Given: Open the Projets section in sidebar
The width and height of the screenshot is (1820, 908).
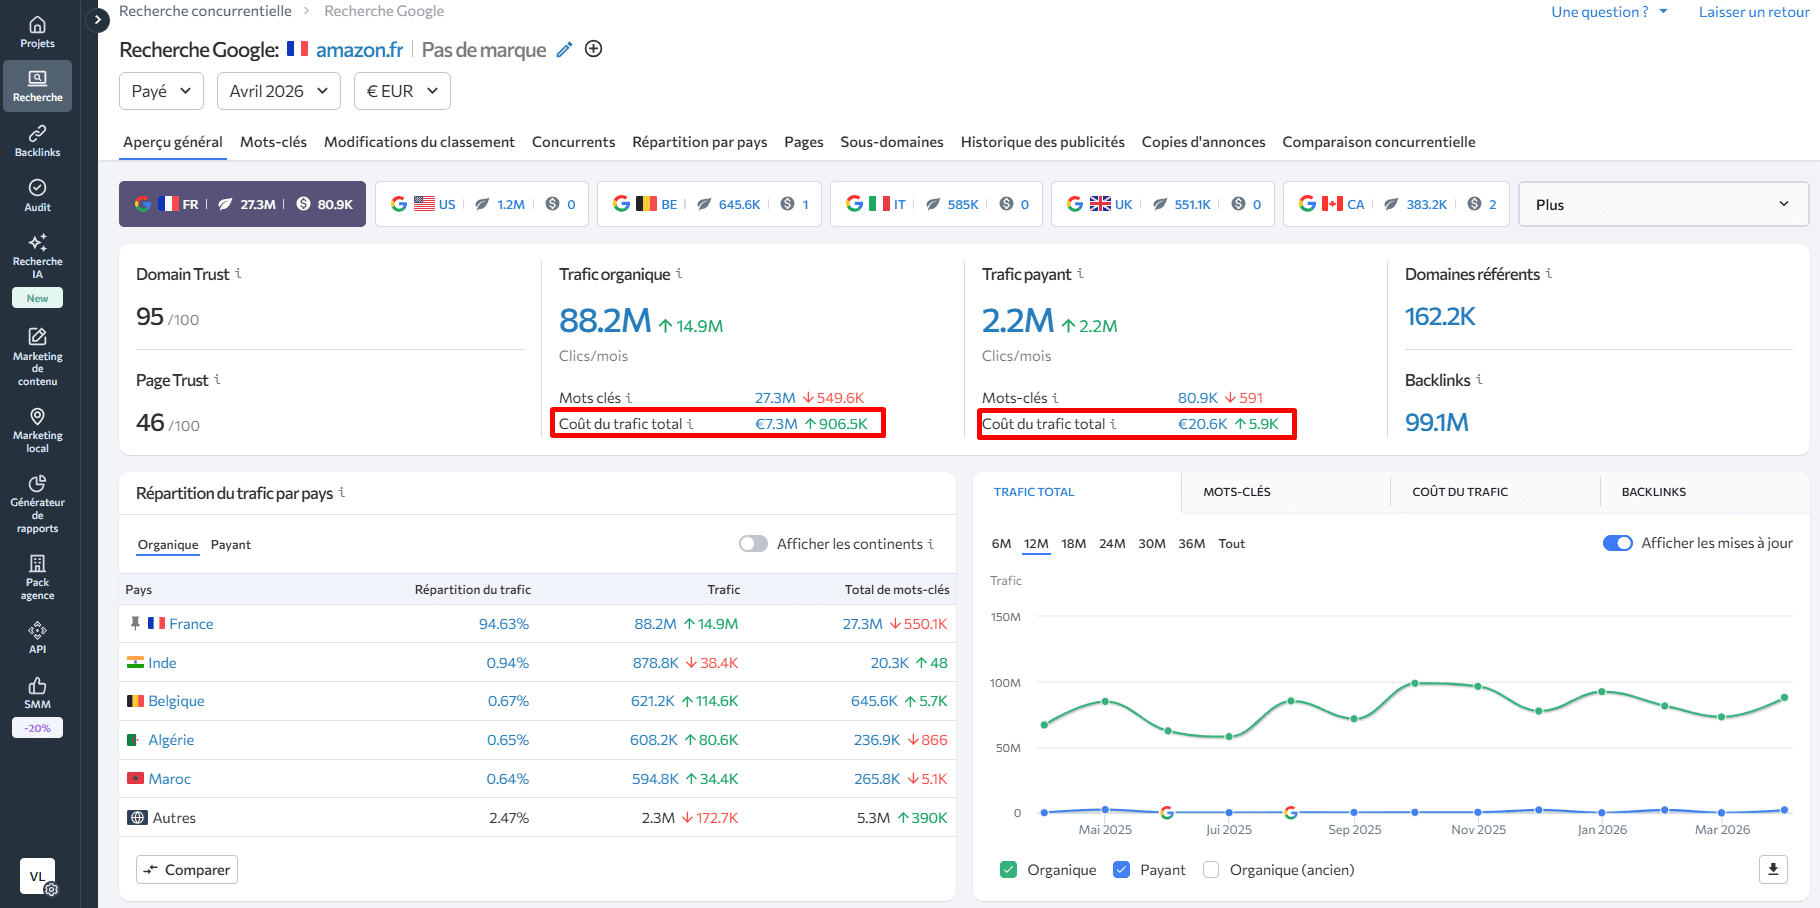Looking at the screenshot, I should point(37,32).
